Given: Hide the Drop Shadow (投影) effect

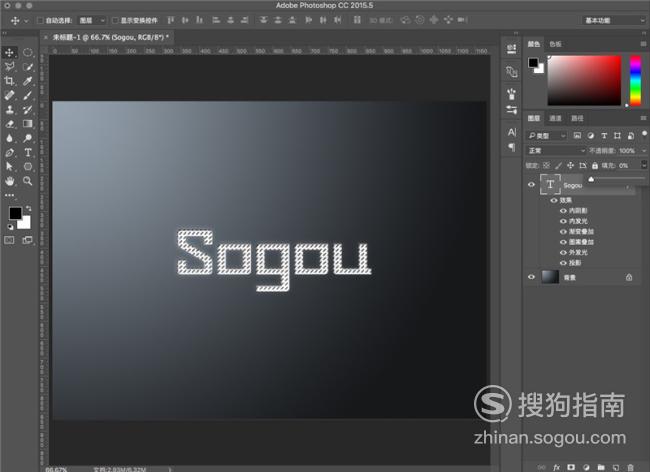Looking at the screenshot, I should tap(563, 263).
